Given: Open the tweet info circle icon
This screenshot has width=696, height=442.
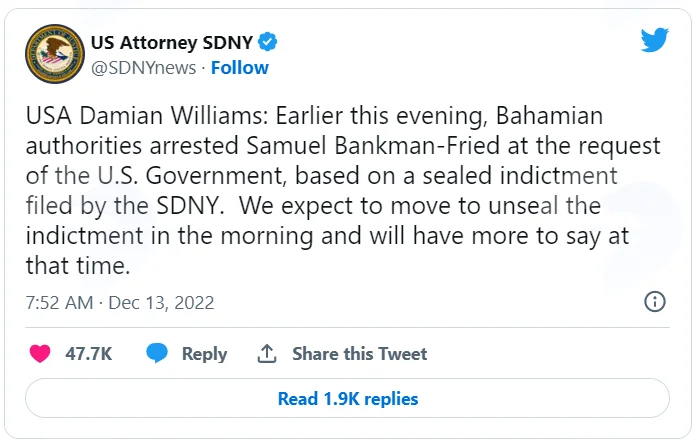Looking at the screenshot, I should click(655, 302).
